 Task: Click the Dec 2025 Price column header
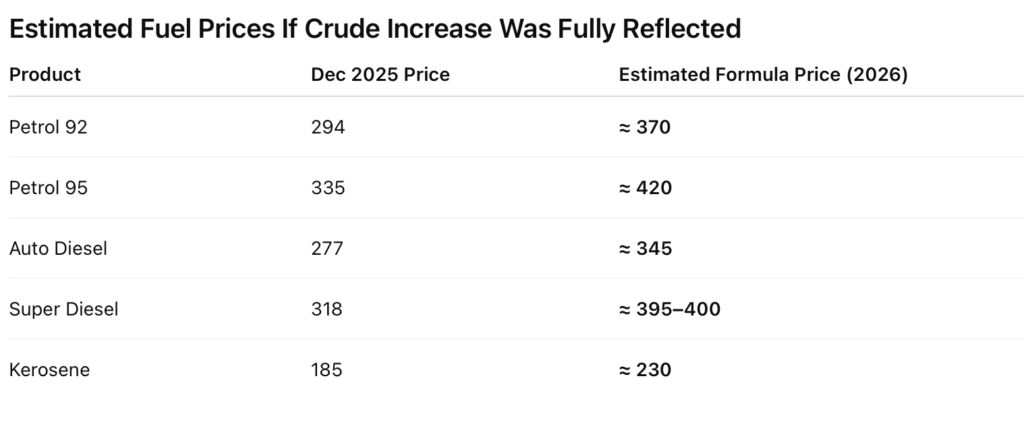(x=380, y=75)
